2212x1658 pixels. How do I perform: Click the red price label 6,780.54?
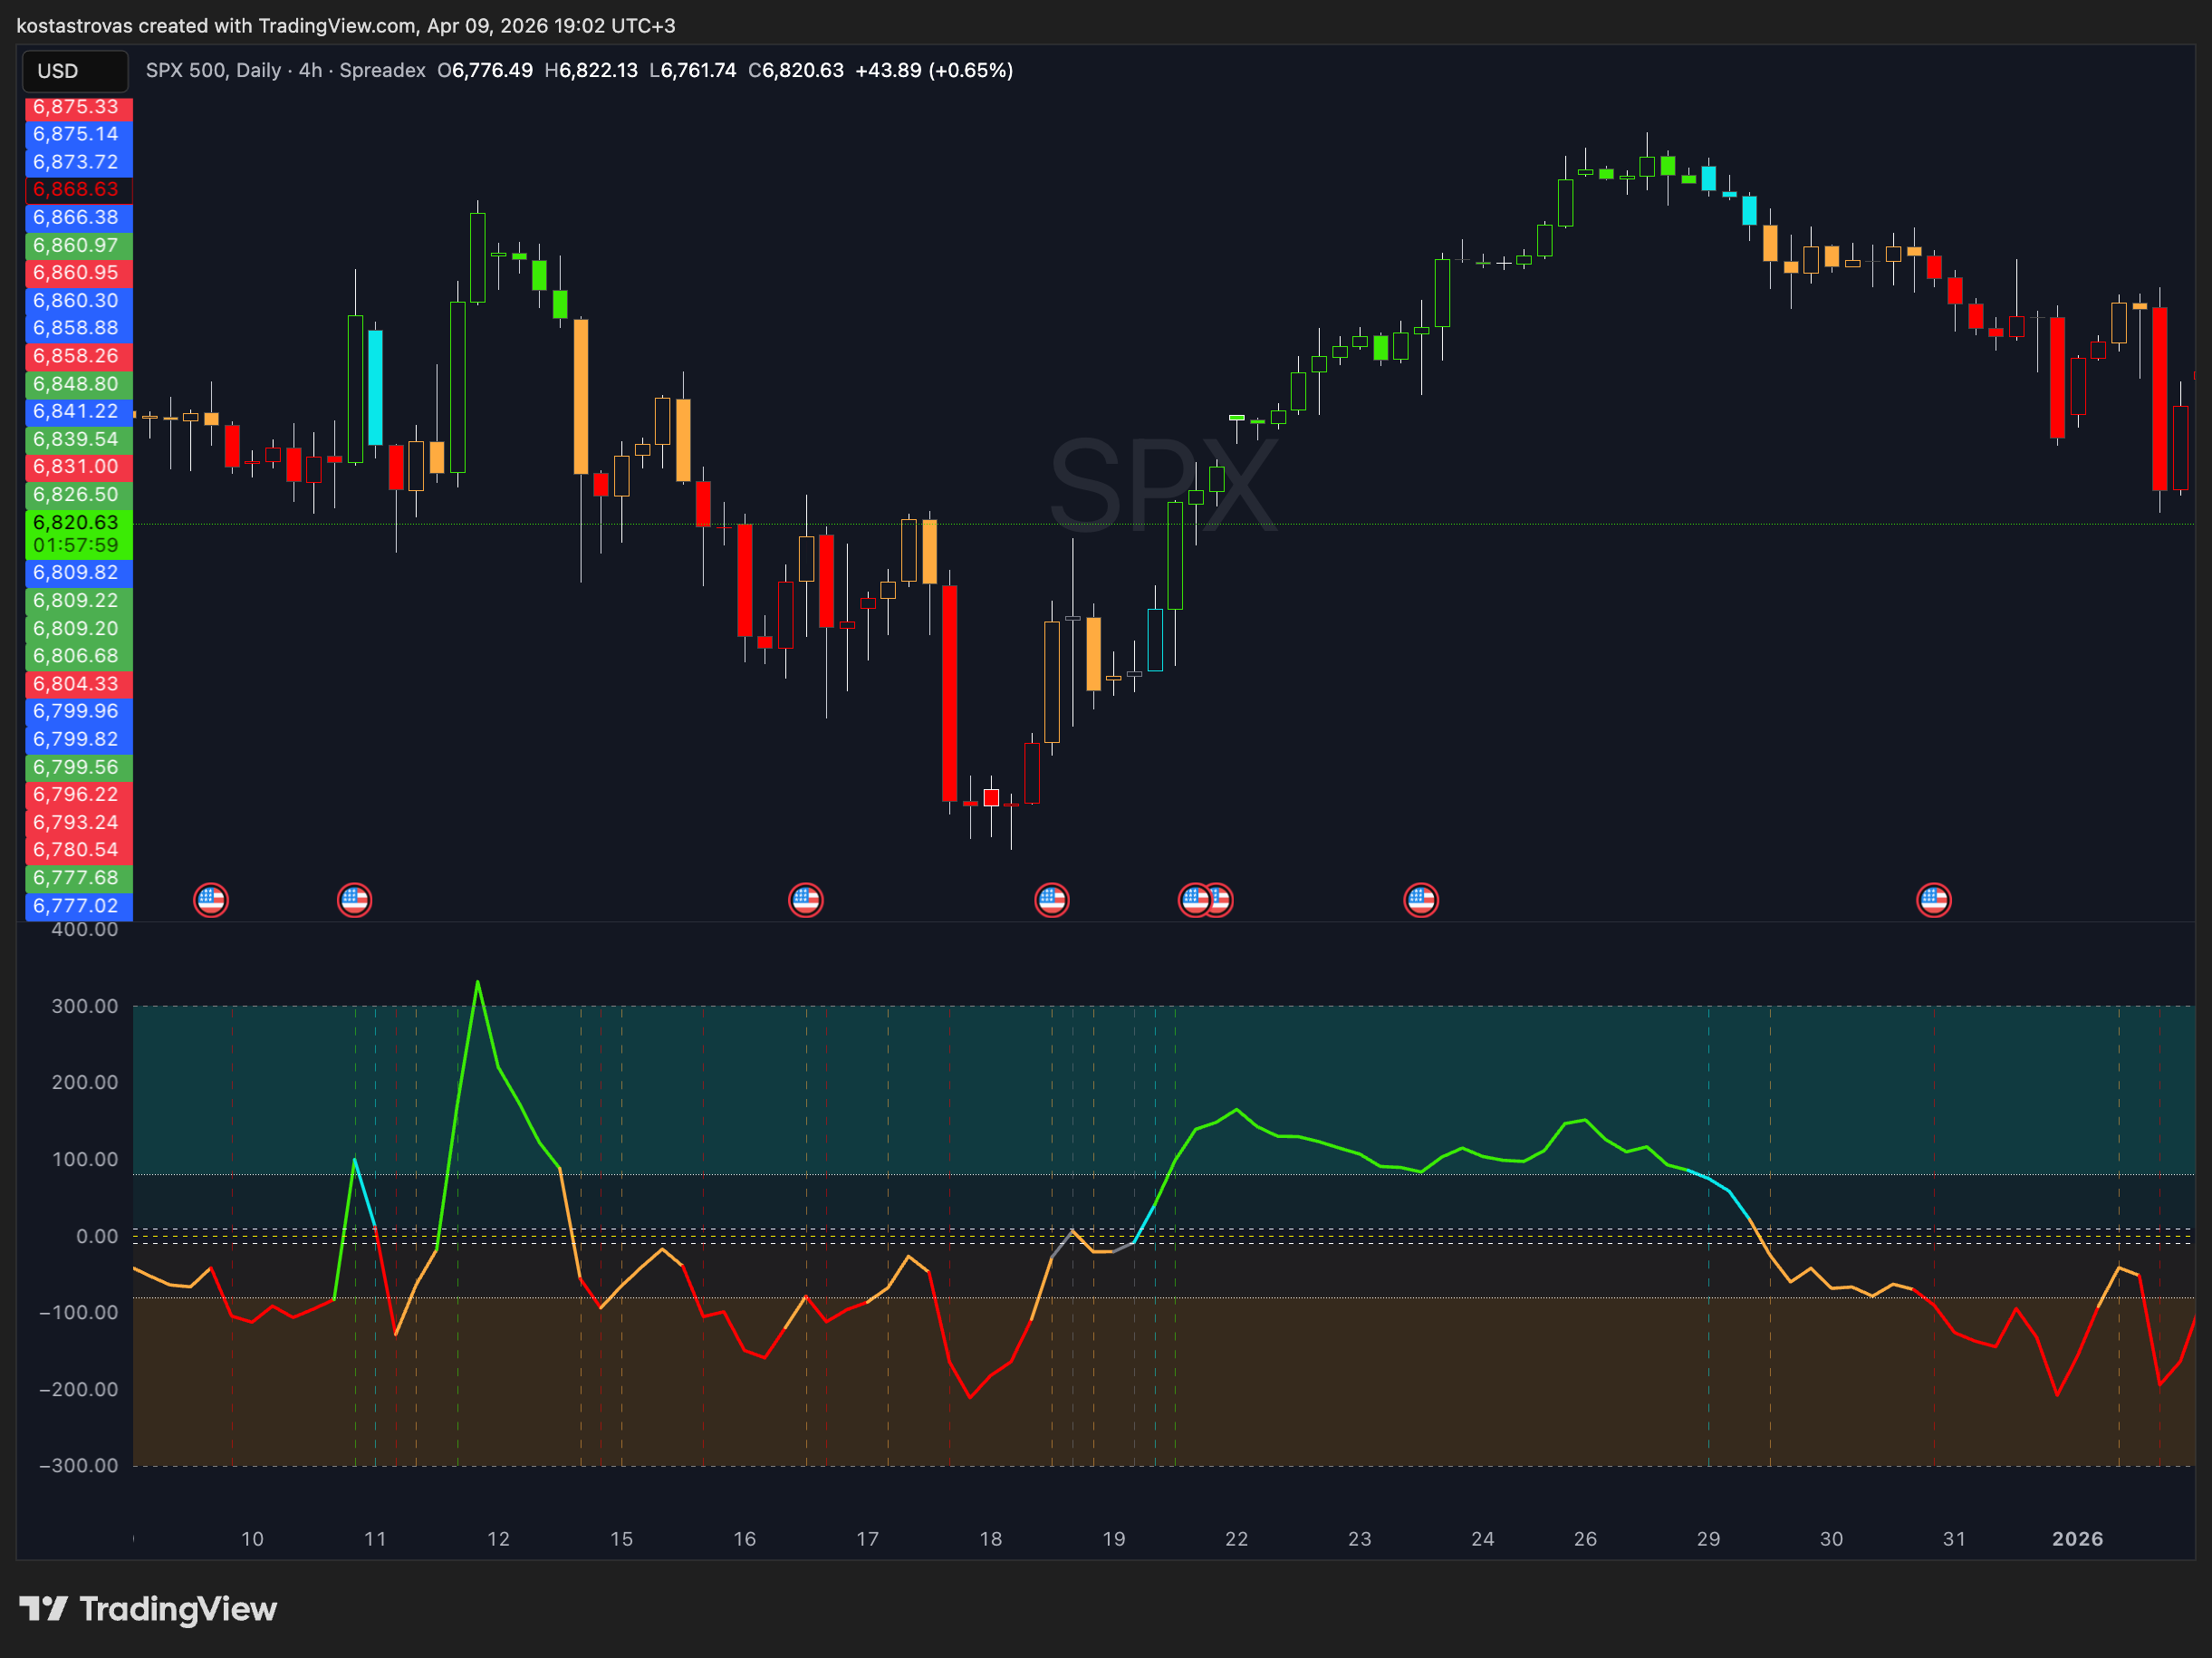(x=78, y=849)
